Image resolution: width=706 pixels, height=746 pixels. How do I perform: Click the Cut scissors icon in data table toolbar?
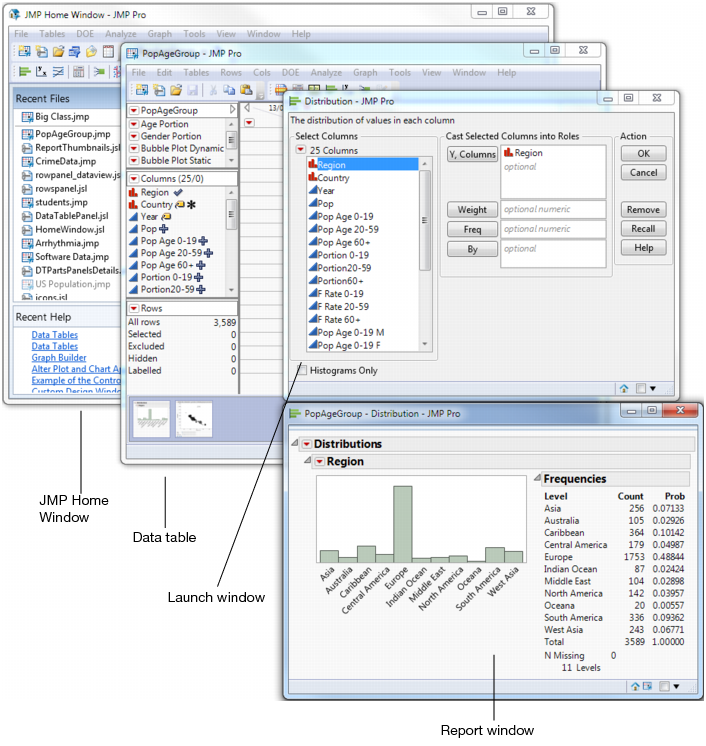tap(213, 91)
